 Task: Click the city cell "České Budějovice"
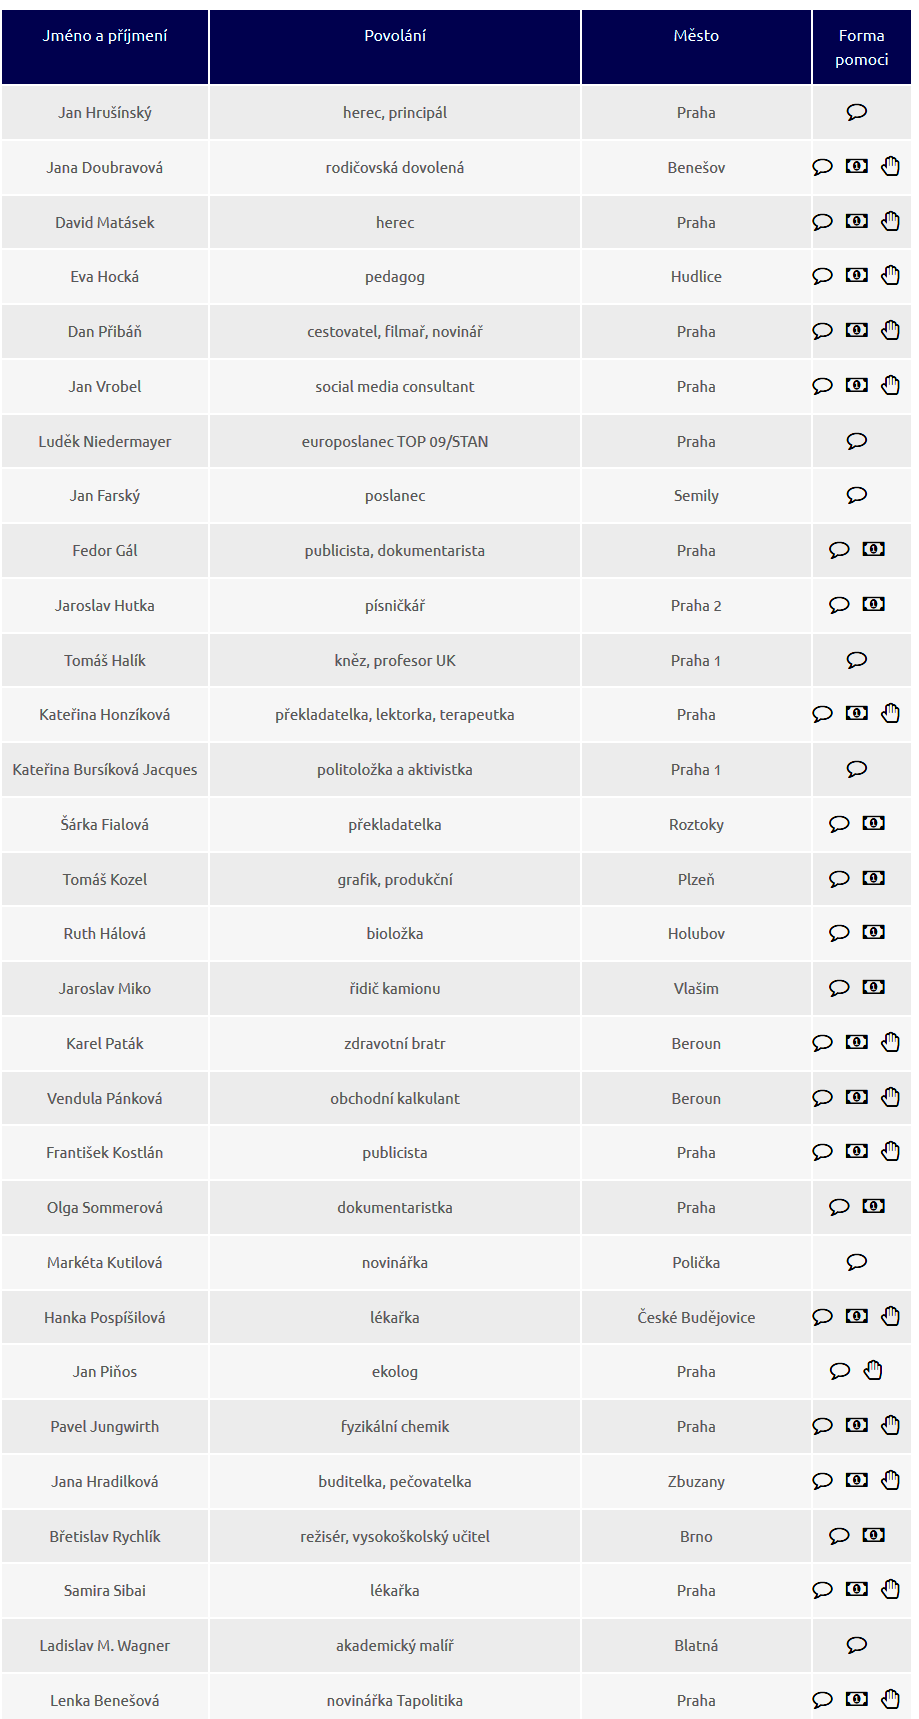tap(696, 1317)
